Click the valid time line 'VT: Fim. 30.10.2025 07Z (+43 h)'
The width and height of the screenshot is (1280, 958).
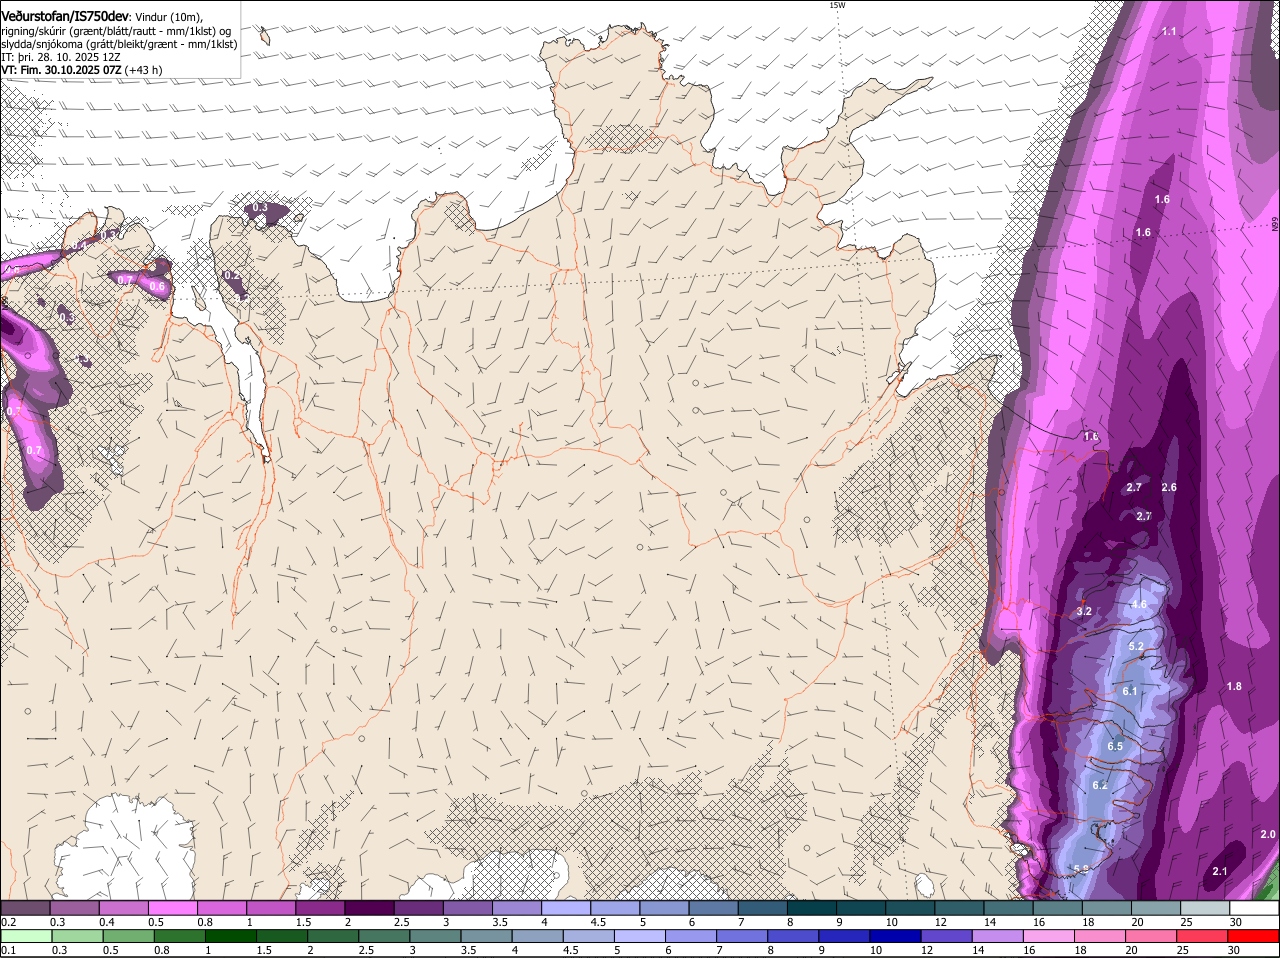[82, 70]
